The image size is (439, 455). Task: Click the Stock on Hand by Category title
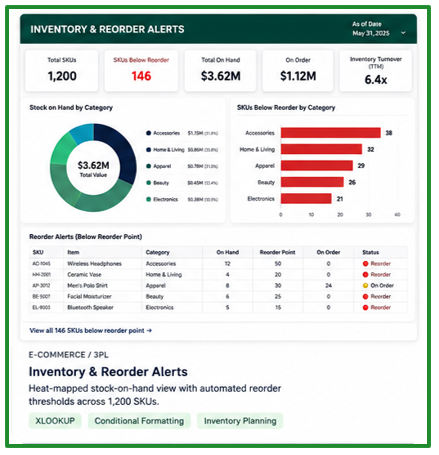pos(71,108)
